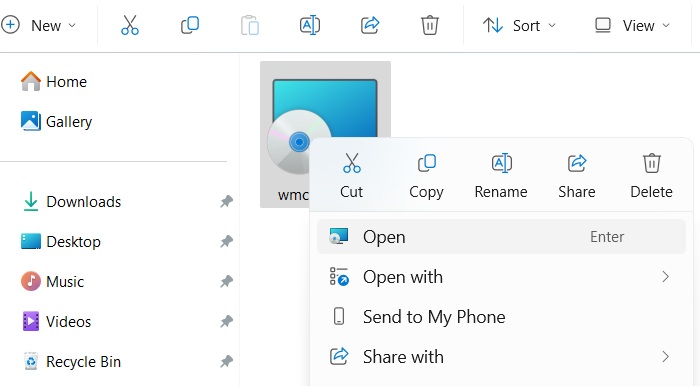Click the pin icon beside Videos
700x386 pixels.
click(226, 321)
